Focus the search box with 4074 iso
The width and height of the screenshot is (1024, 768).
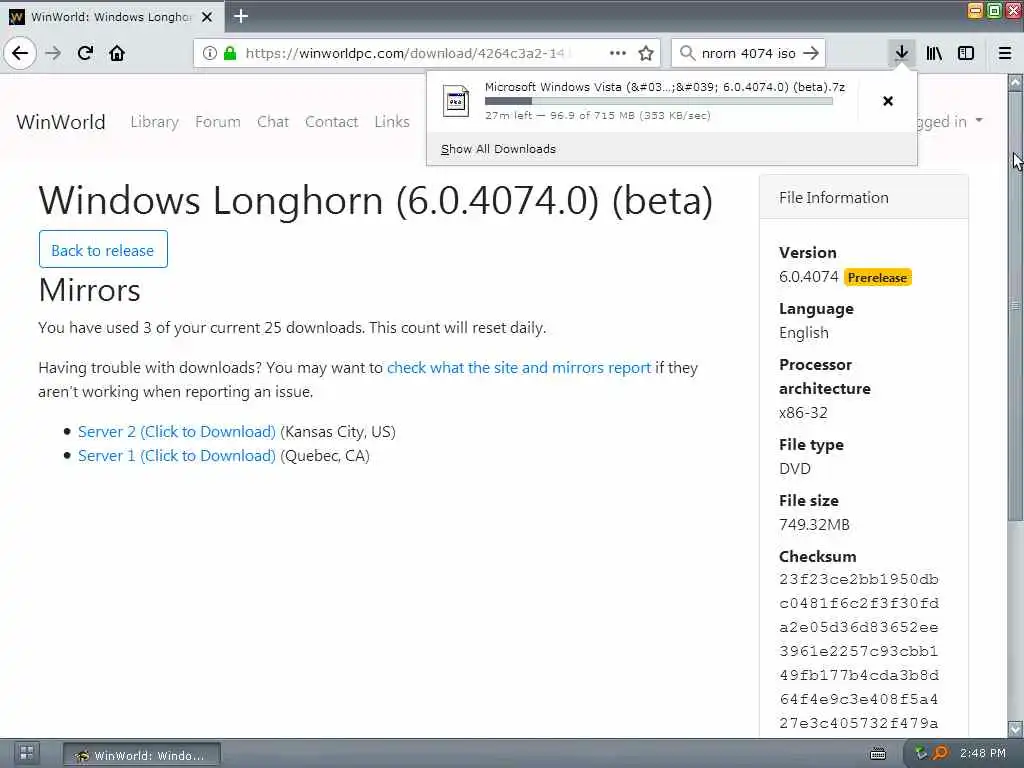point(748,53)
